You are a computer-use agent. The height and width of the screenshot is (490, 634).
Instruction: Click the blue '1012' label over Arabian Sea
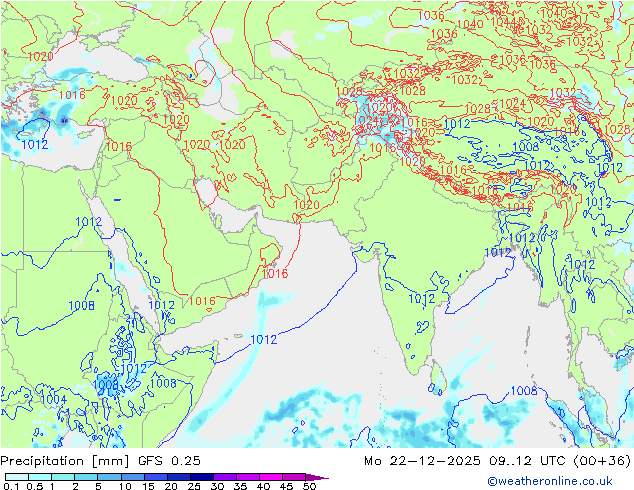tap(264, 340)
